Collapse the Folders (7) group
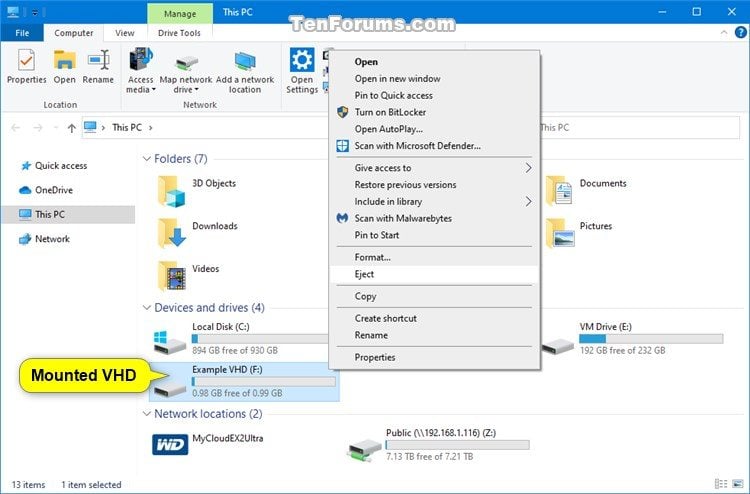The image size is (750, 494). (147, 159)
